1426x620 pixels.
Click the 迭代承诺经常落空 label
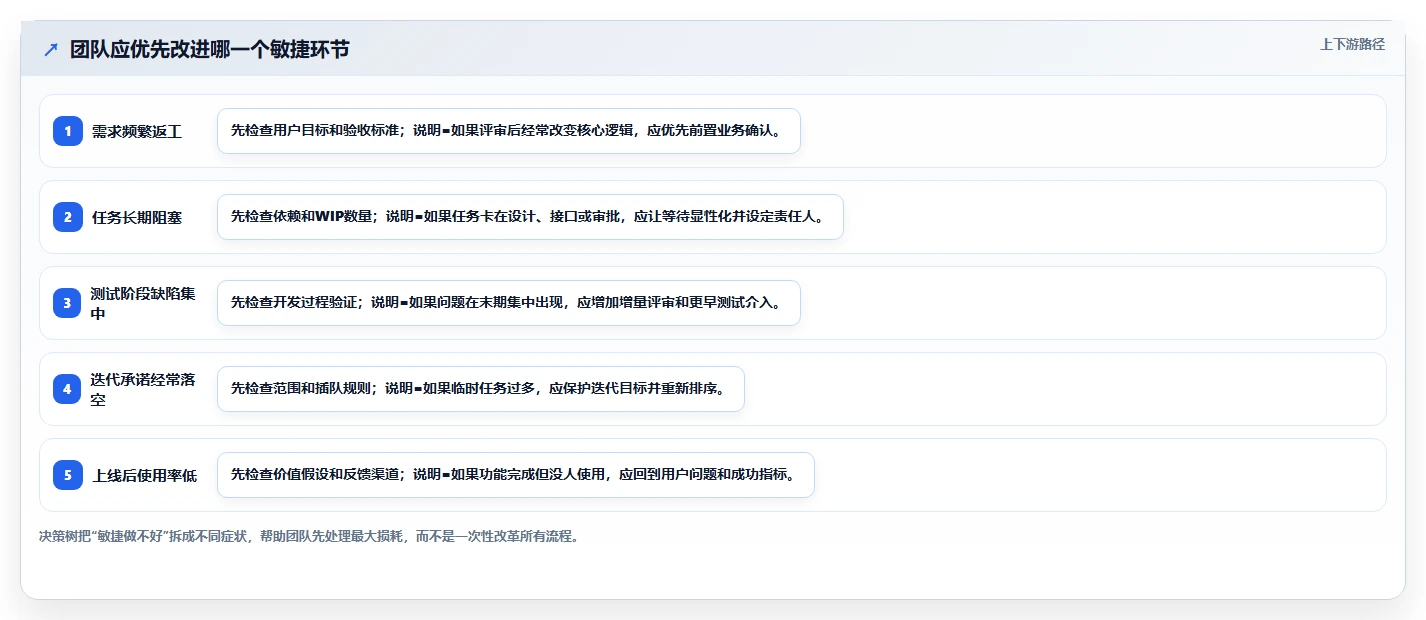tap(143, 389)
